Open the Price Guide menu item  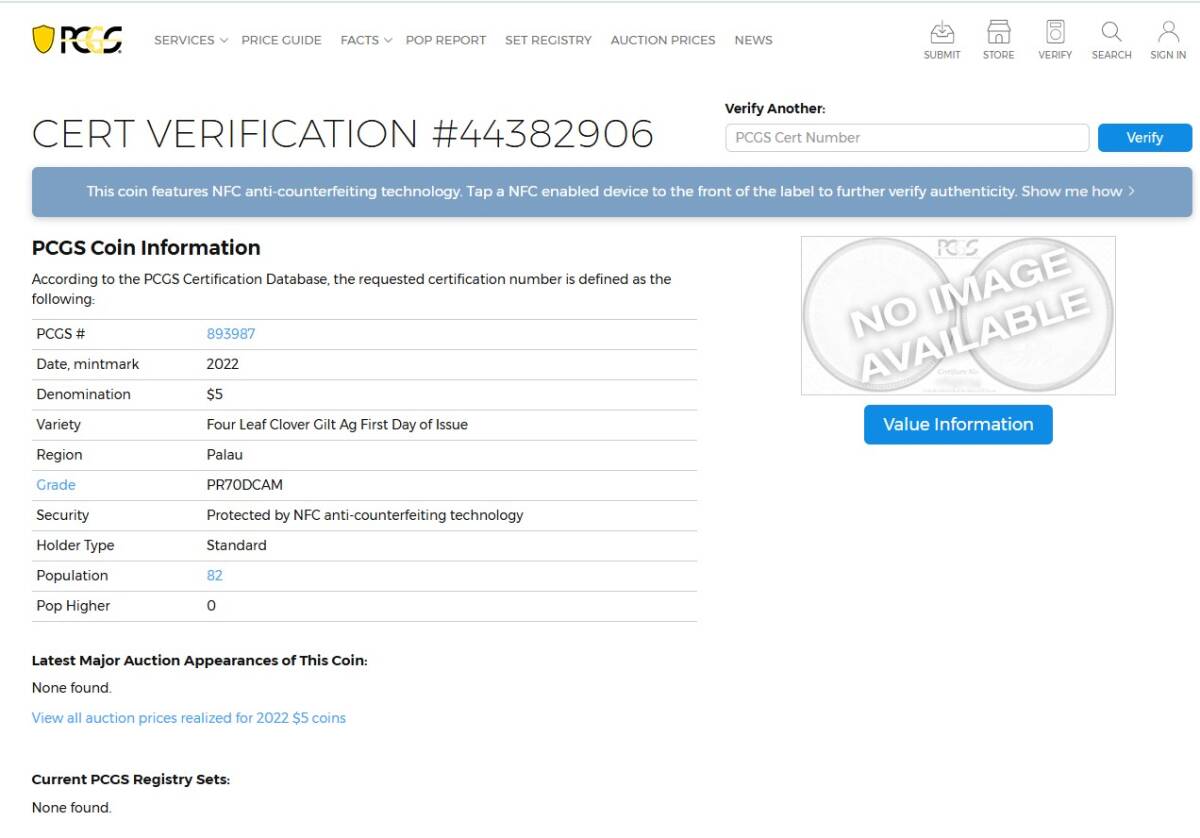pyautogui.click(x=281, y=40)
